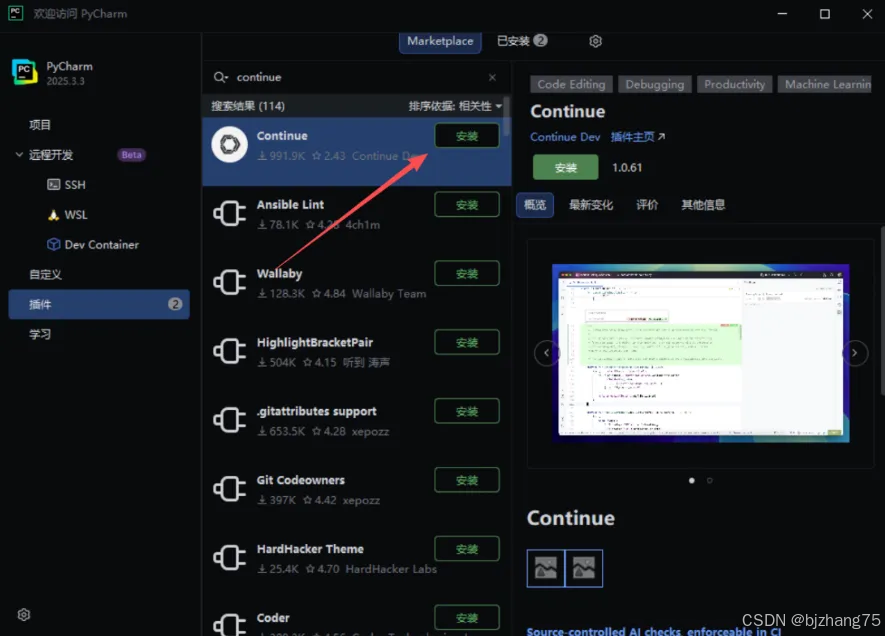Open the Projects section (项目)
The height and width of the screenshot is (636, 885).
40,125
